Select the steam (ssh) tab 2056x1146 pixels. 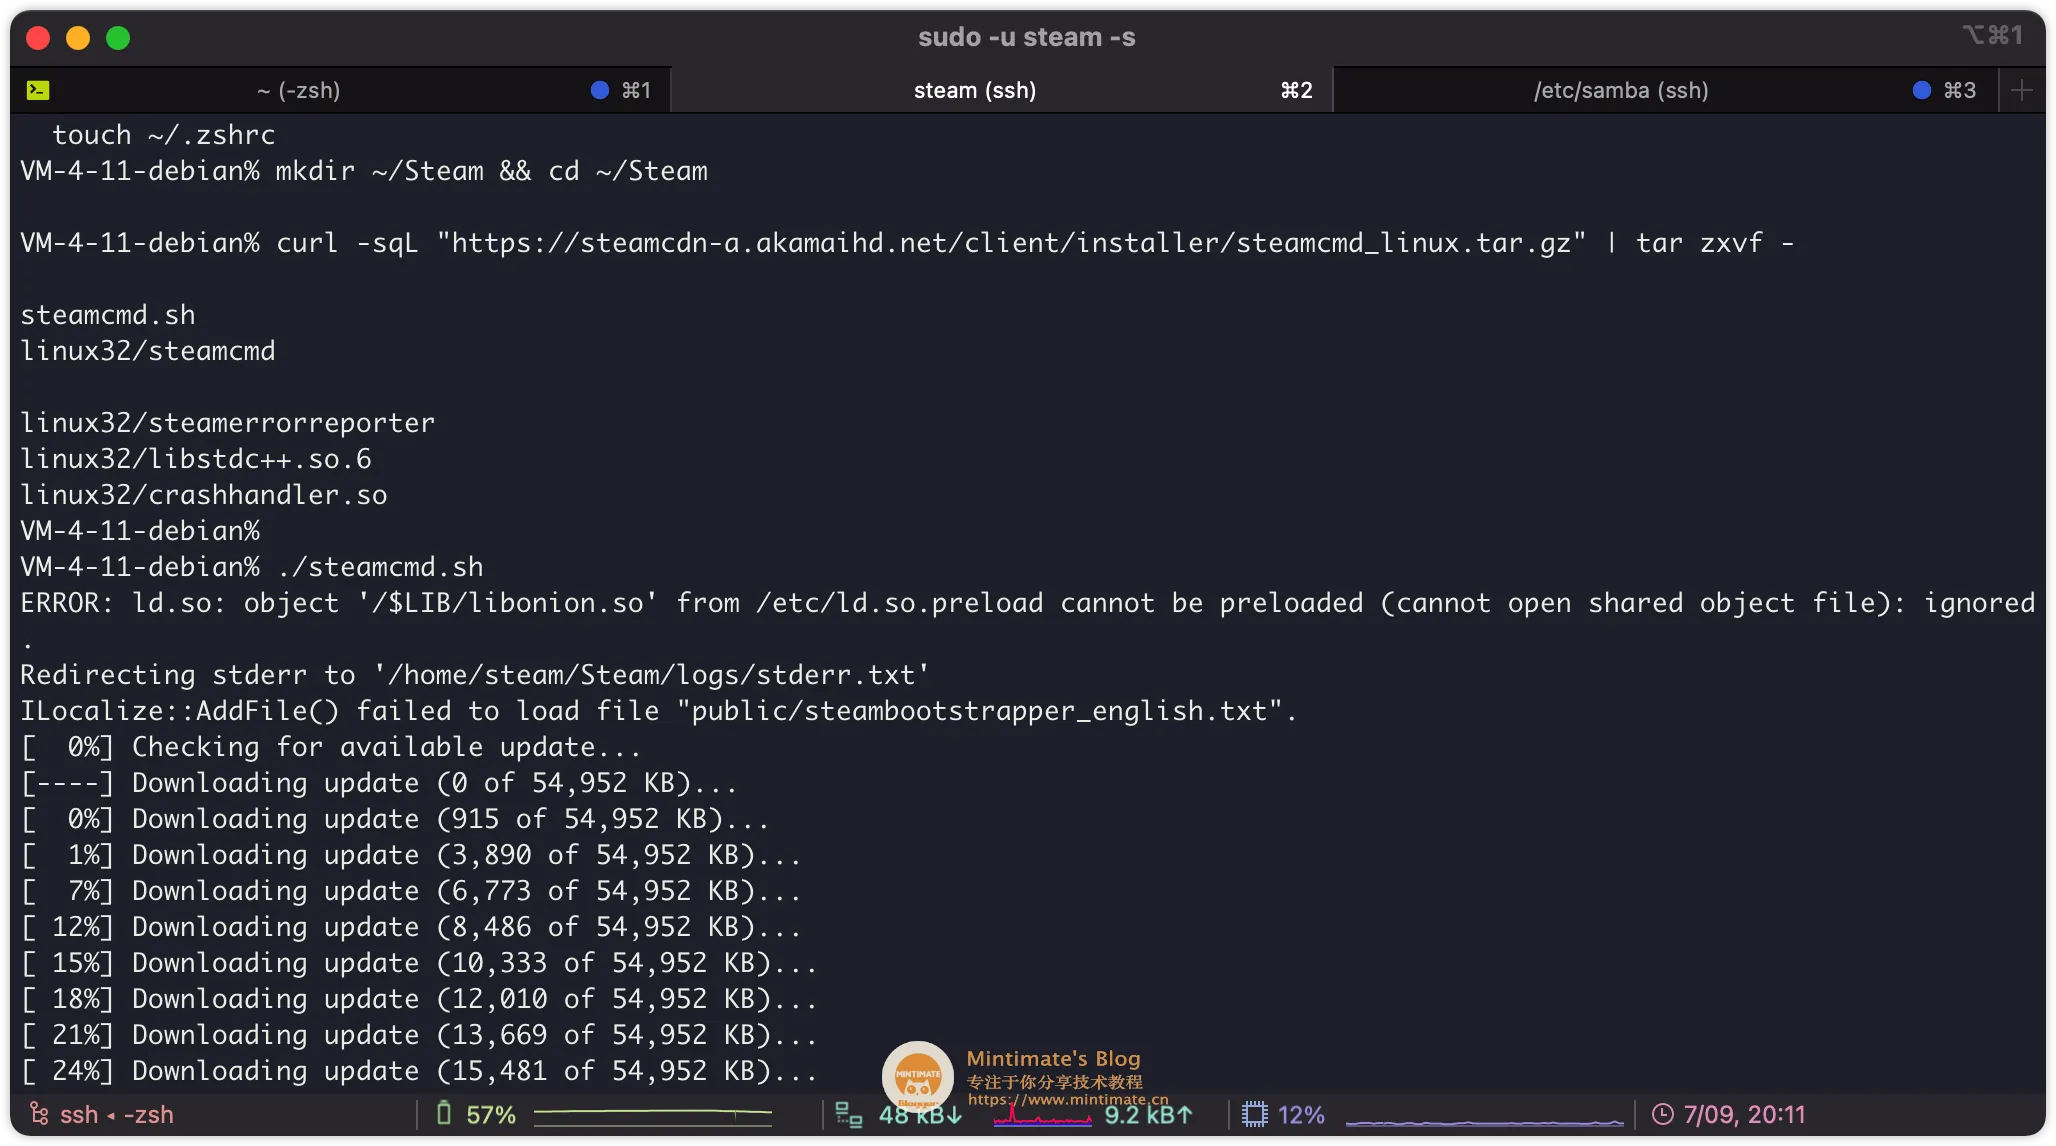pyautogui.click(x=1001, y=90)
